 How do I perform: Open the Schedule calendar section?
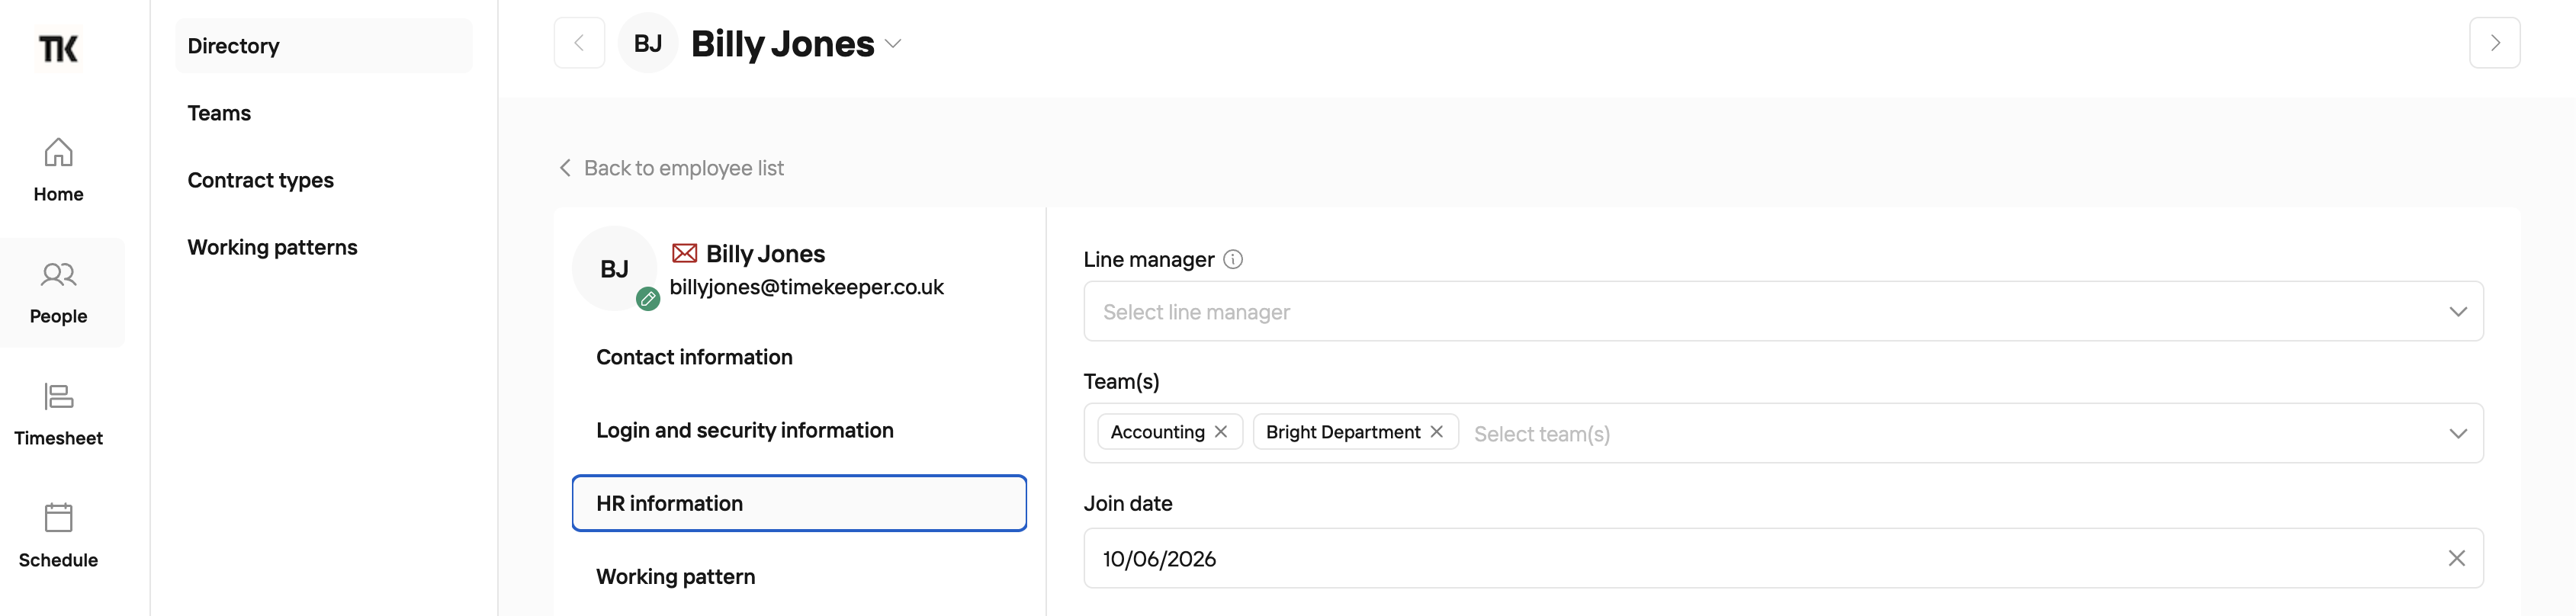point(58,536)
